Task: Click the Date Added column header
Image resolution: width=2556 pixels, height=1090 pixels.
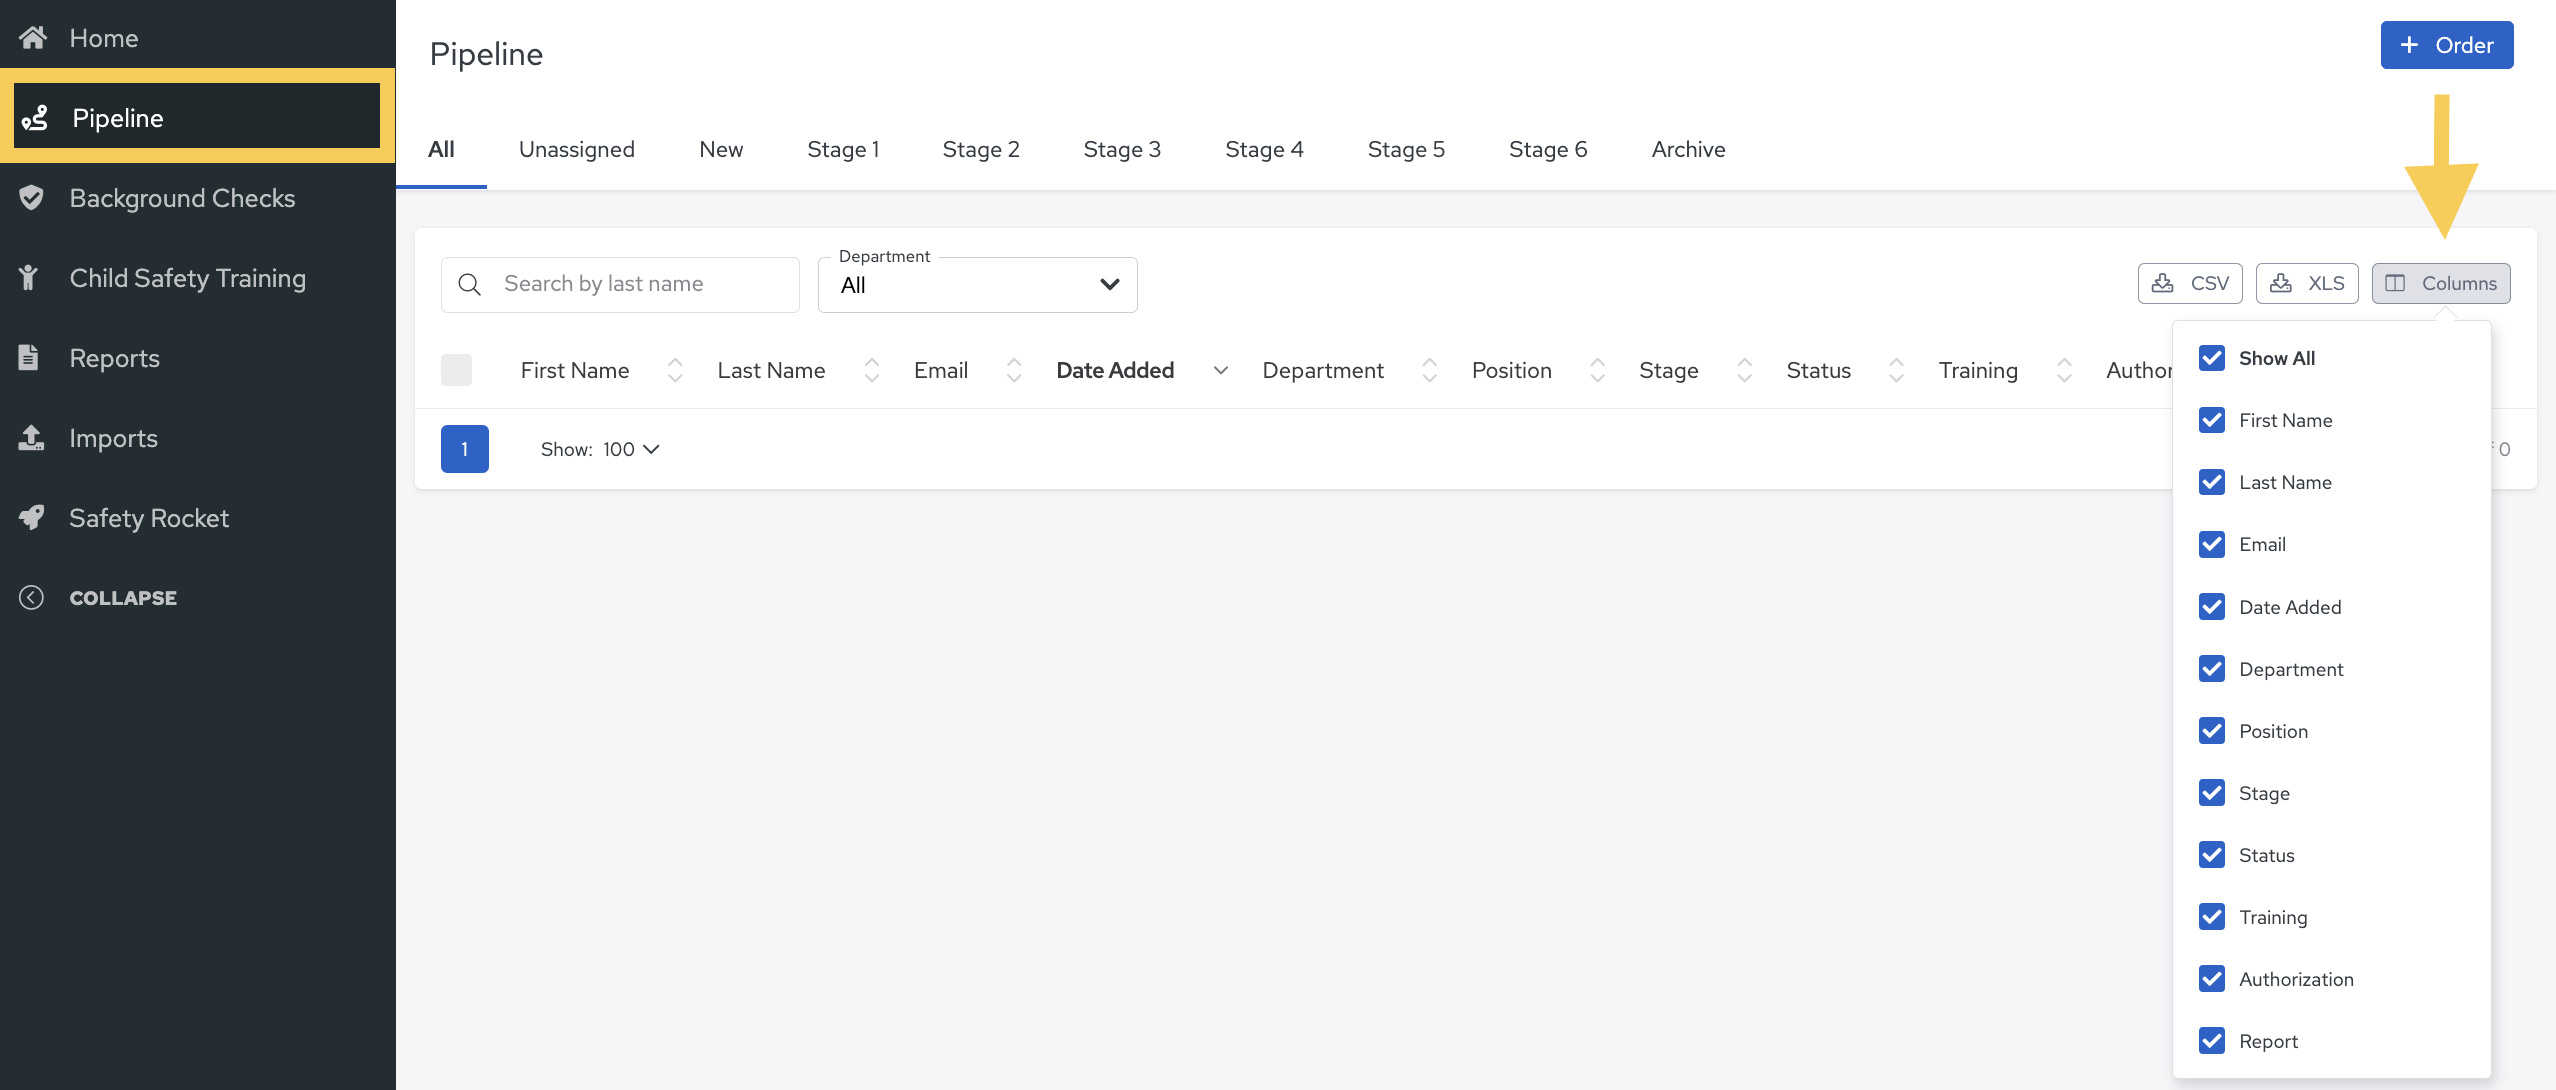Action: pyautogui.click(x=1115, y=371)
